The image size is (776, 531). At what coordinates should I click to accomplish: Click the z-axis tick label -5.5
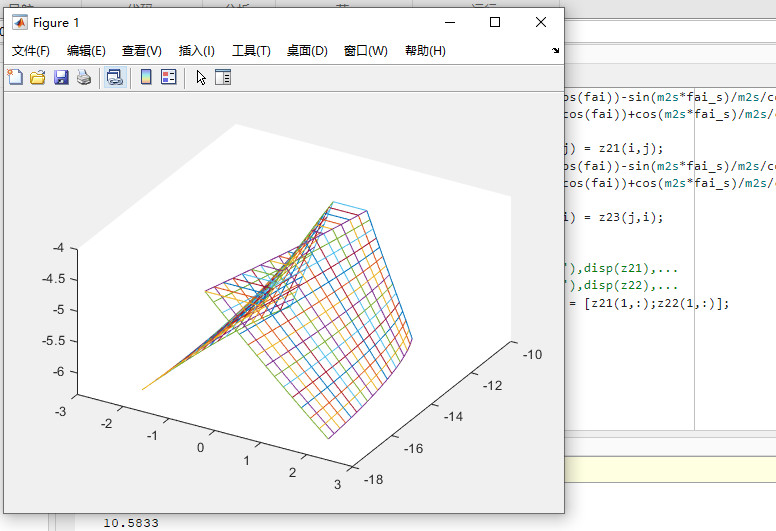pos(53,340)
